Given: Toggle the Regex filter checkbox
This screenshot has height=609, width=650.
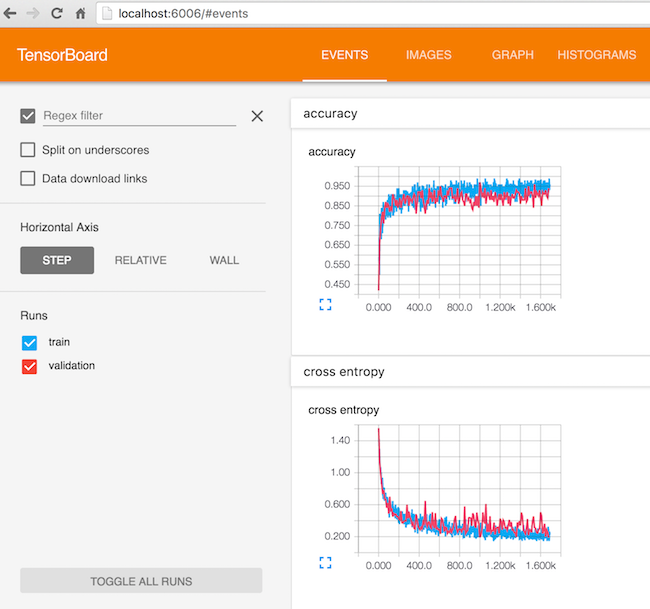Looking at the screenshot, I should pos(28,116).
